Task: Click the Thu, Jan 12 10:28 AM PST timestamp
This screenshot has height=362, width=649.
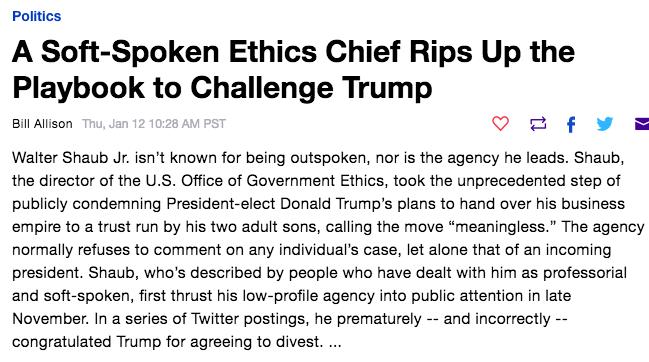Action: point(154,124)
